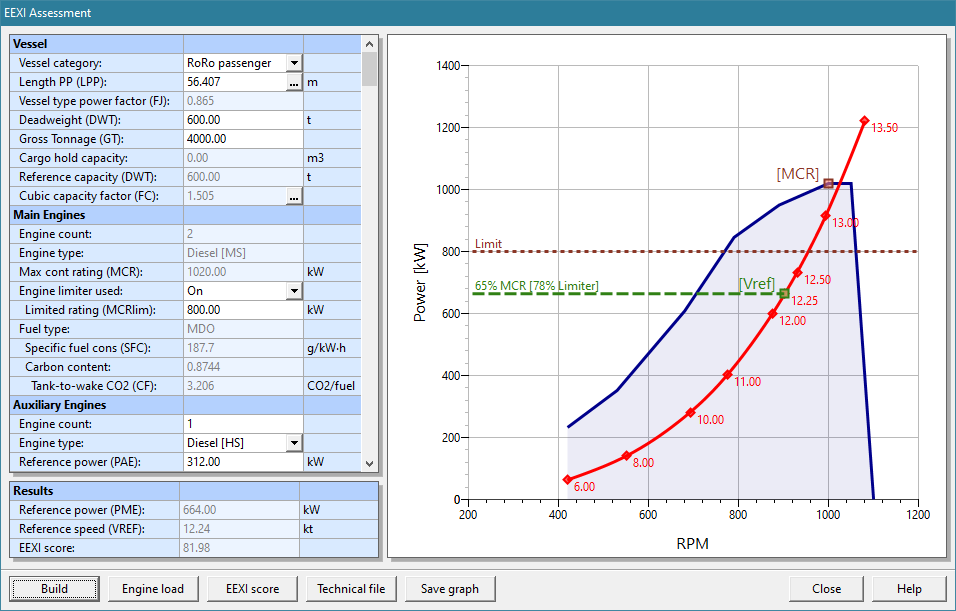Click the ellipsis button beside Cubic capacity factor
Viewport: 956px width, 611px height.
294,197
